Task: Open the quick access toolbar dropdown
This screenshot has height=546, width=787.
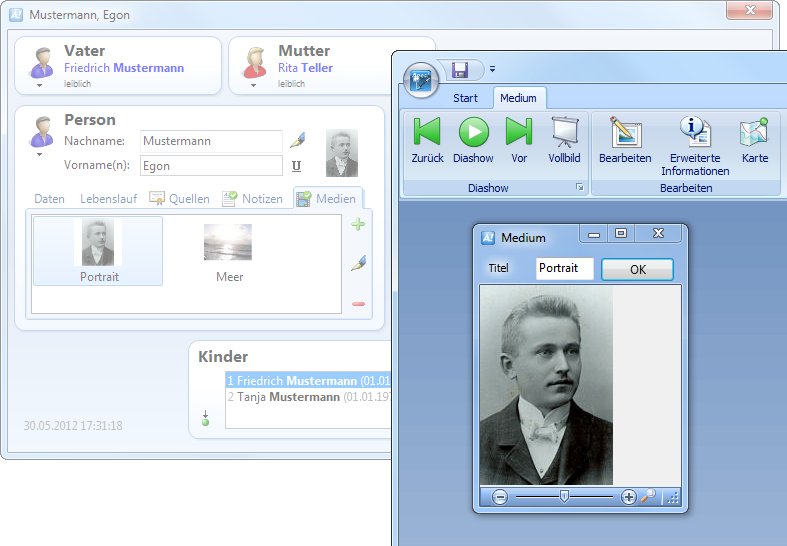Action: tap(492, 70)
